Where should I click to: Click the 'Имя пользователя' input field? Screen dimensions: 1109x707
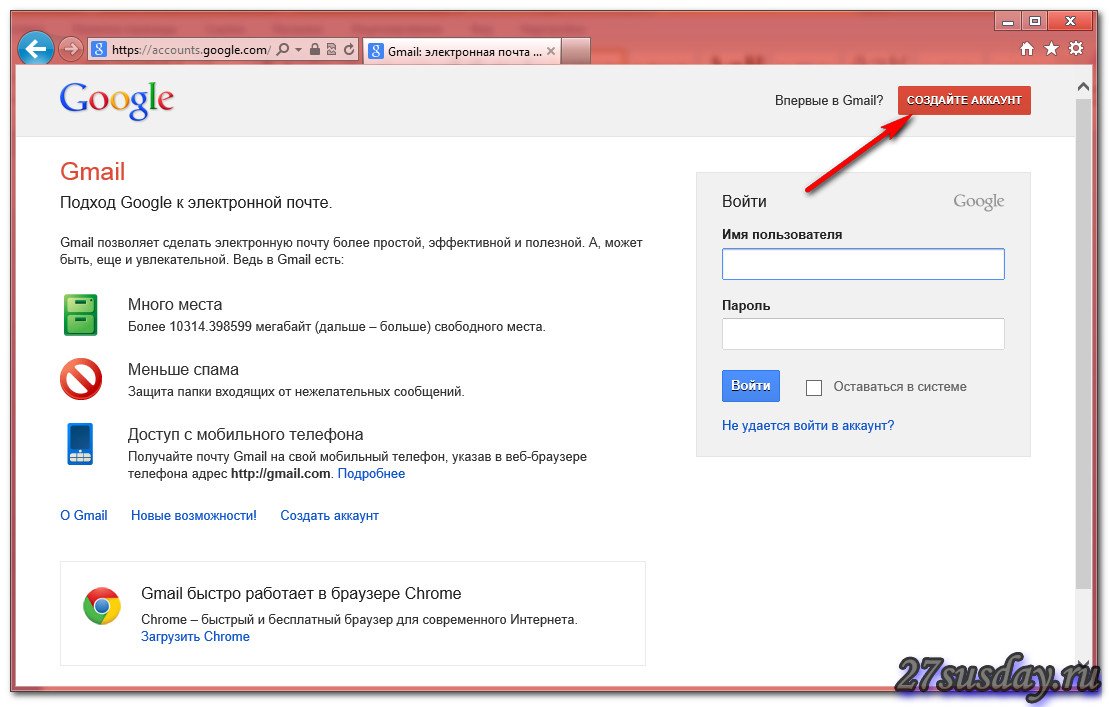tap(863, 264)
